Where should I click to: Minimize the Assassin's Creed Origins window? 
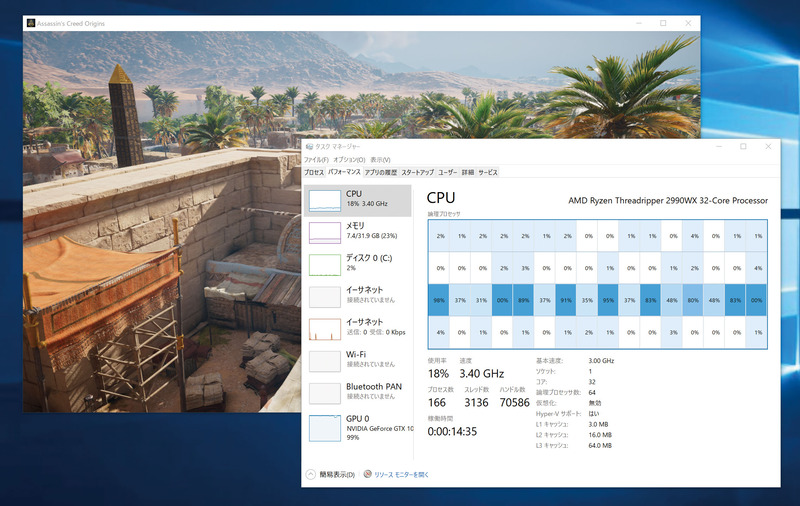[x=639, y=23]
